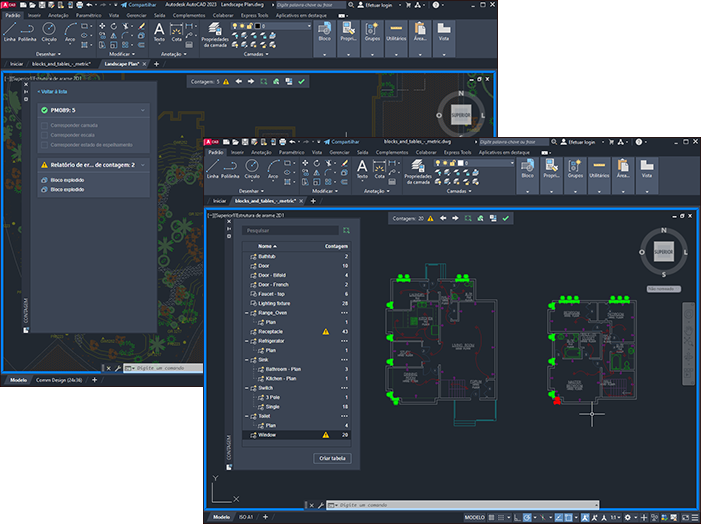701x524 pixels.
Task: Select the Polilinha tool in front window
Action: point(230,168)
